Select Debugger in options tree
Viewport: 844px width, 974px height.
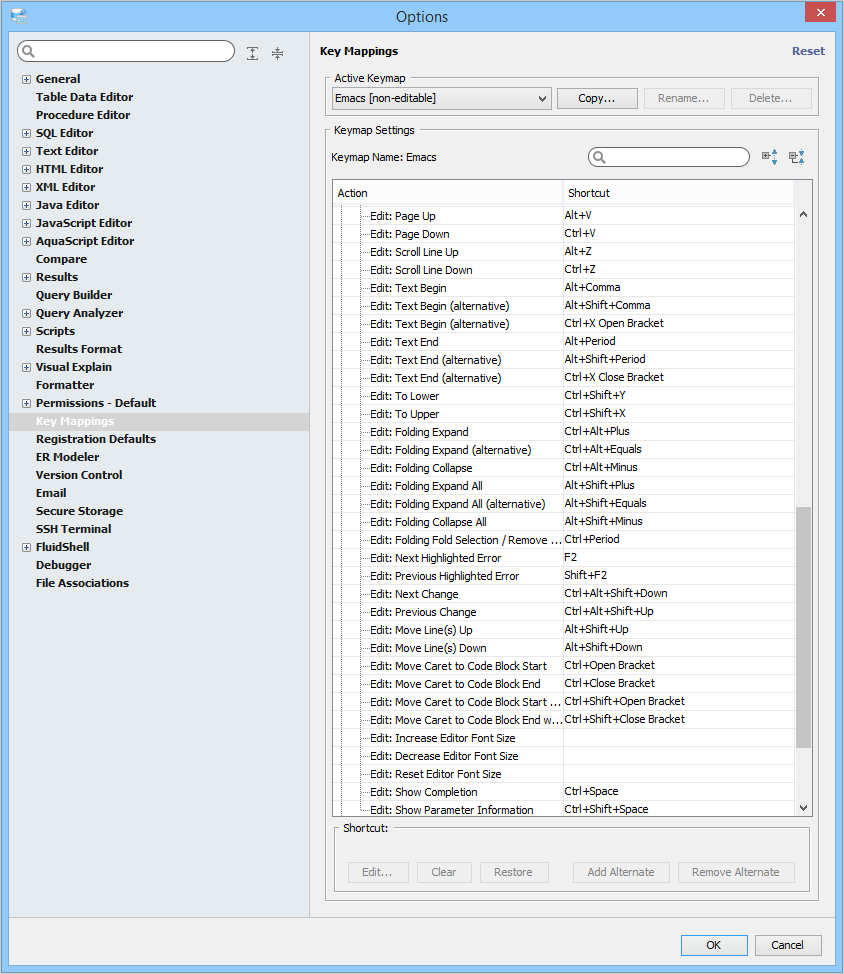tap(63, 565)
